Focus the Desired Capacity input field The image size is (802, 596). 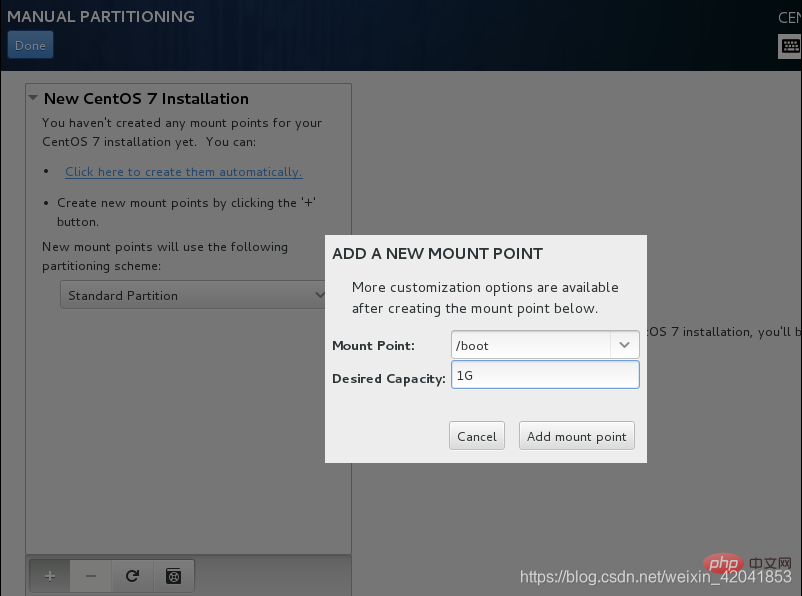pyautogui.click(x=545, y=375)
